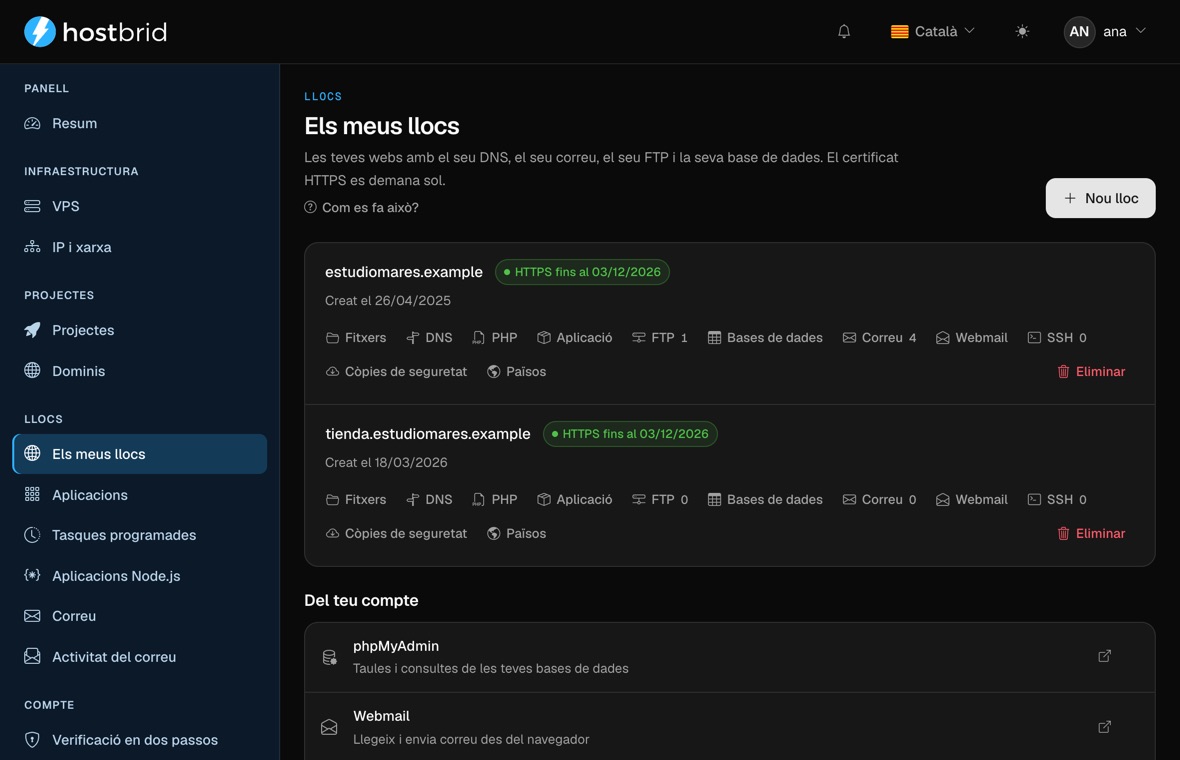Open Països for estudiomares.example
This screenshot has height=760, width=1180.
[516, 372]
